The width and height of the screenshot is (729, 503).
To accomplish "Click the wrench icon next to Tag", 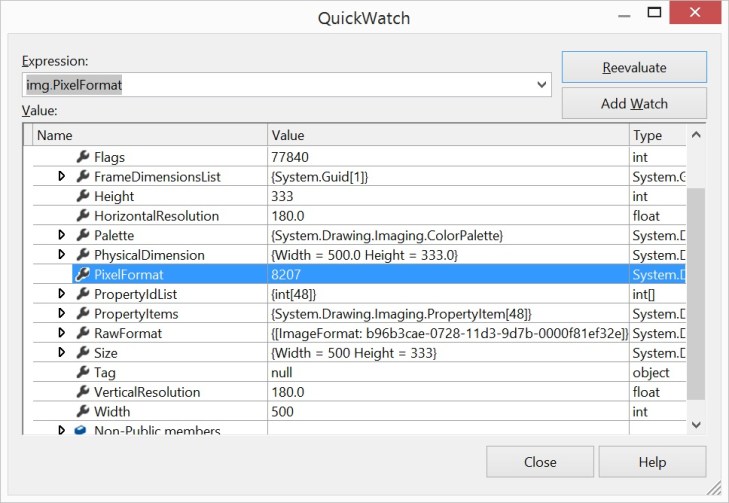I will tap(83, 372).
